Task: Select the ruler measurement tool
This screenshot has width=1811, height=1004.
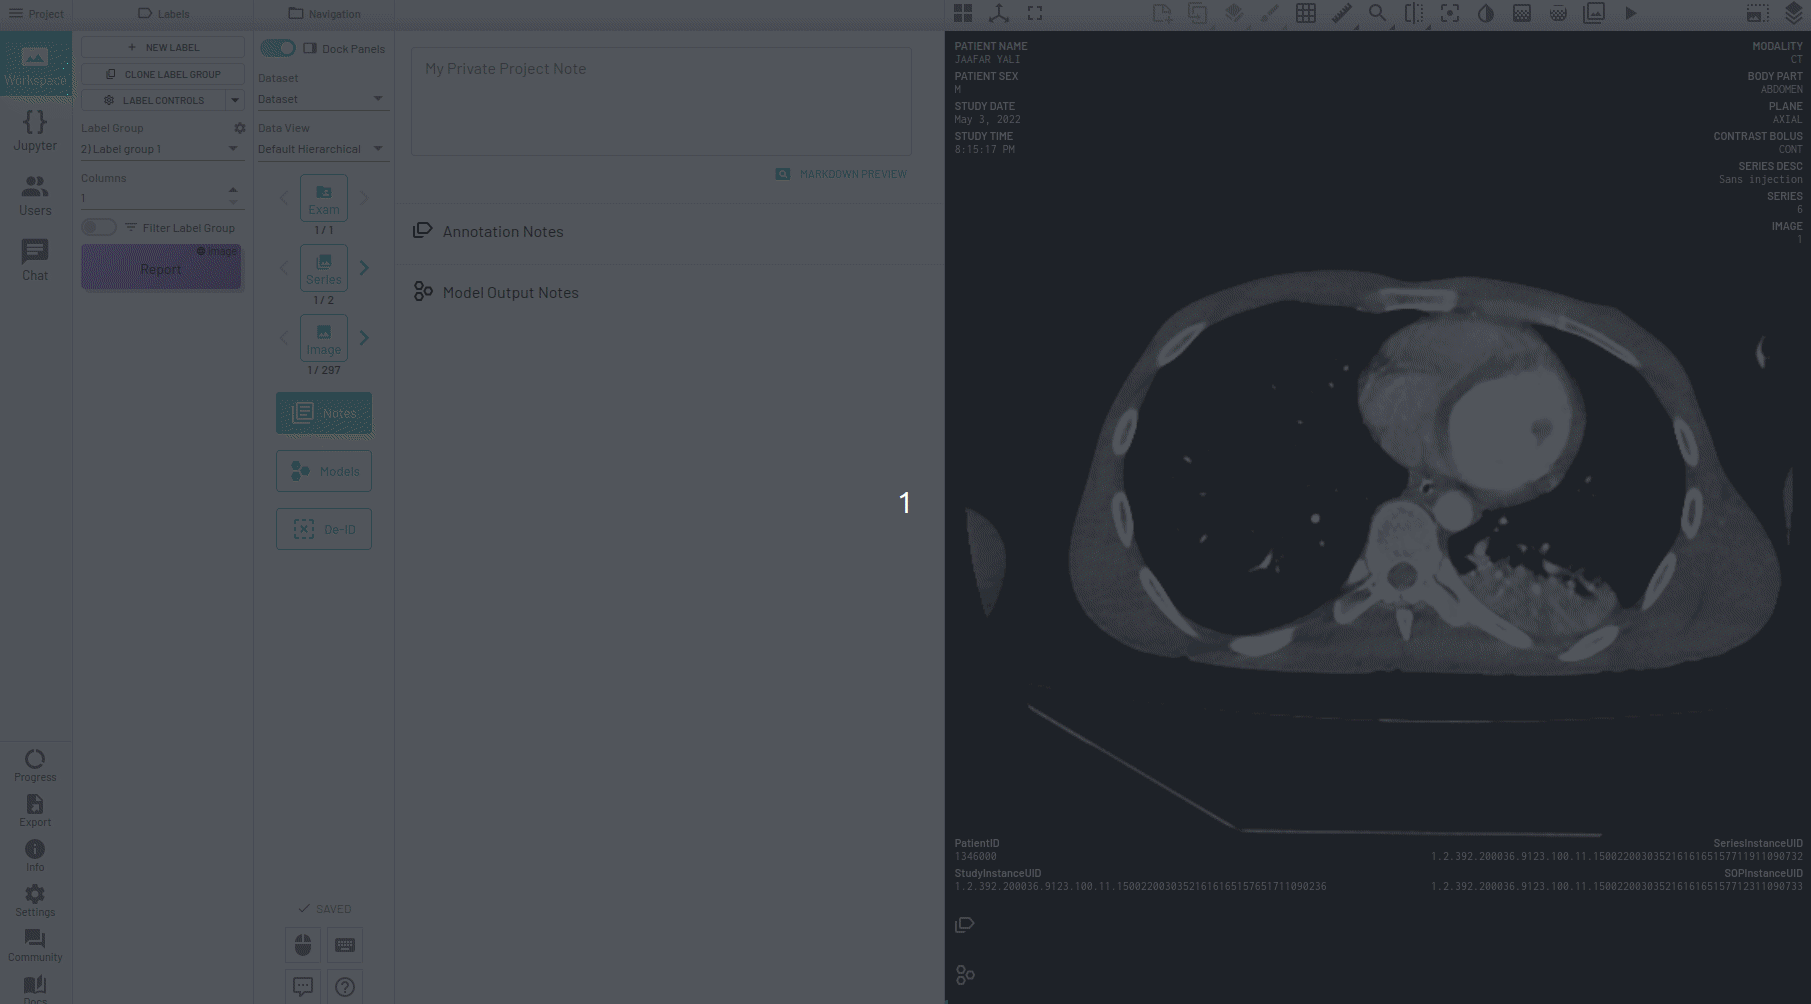Action: point(1341,13)
